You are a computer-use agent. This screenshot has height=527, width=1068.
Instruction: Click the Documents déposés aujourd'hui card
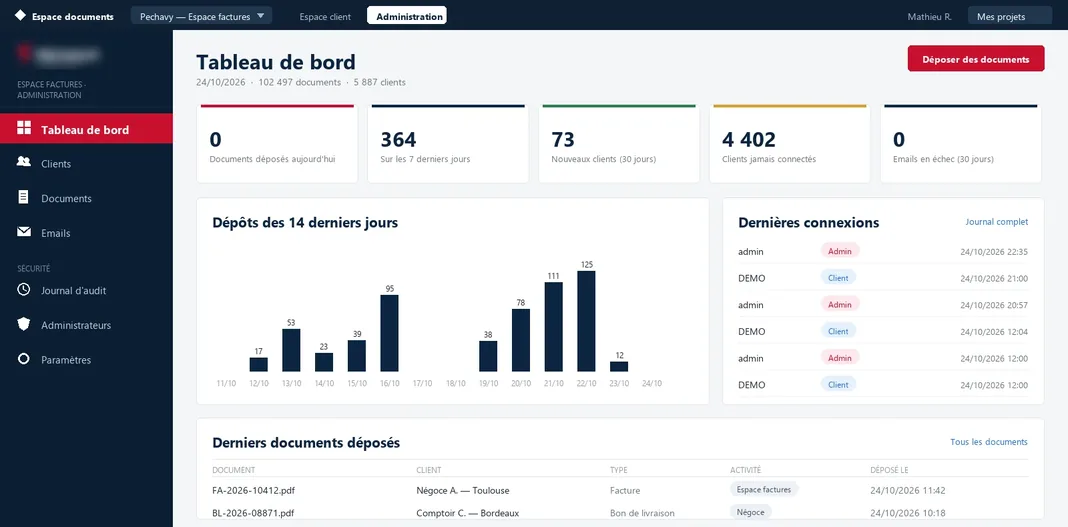pyautogui.click(x=277, y=144)
